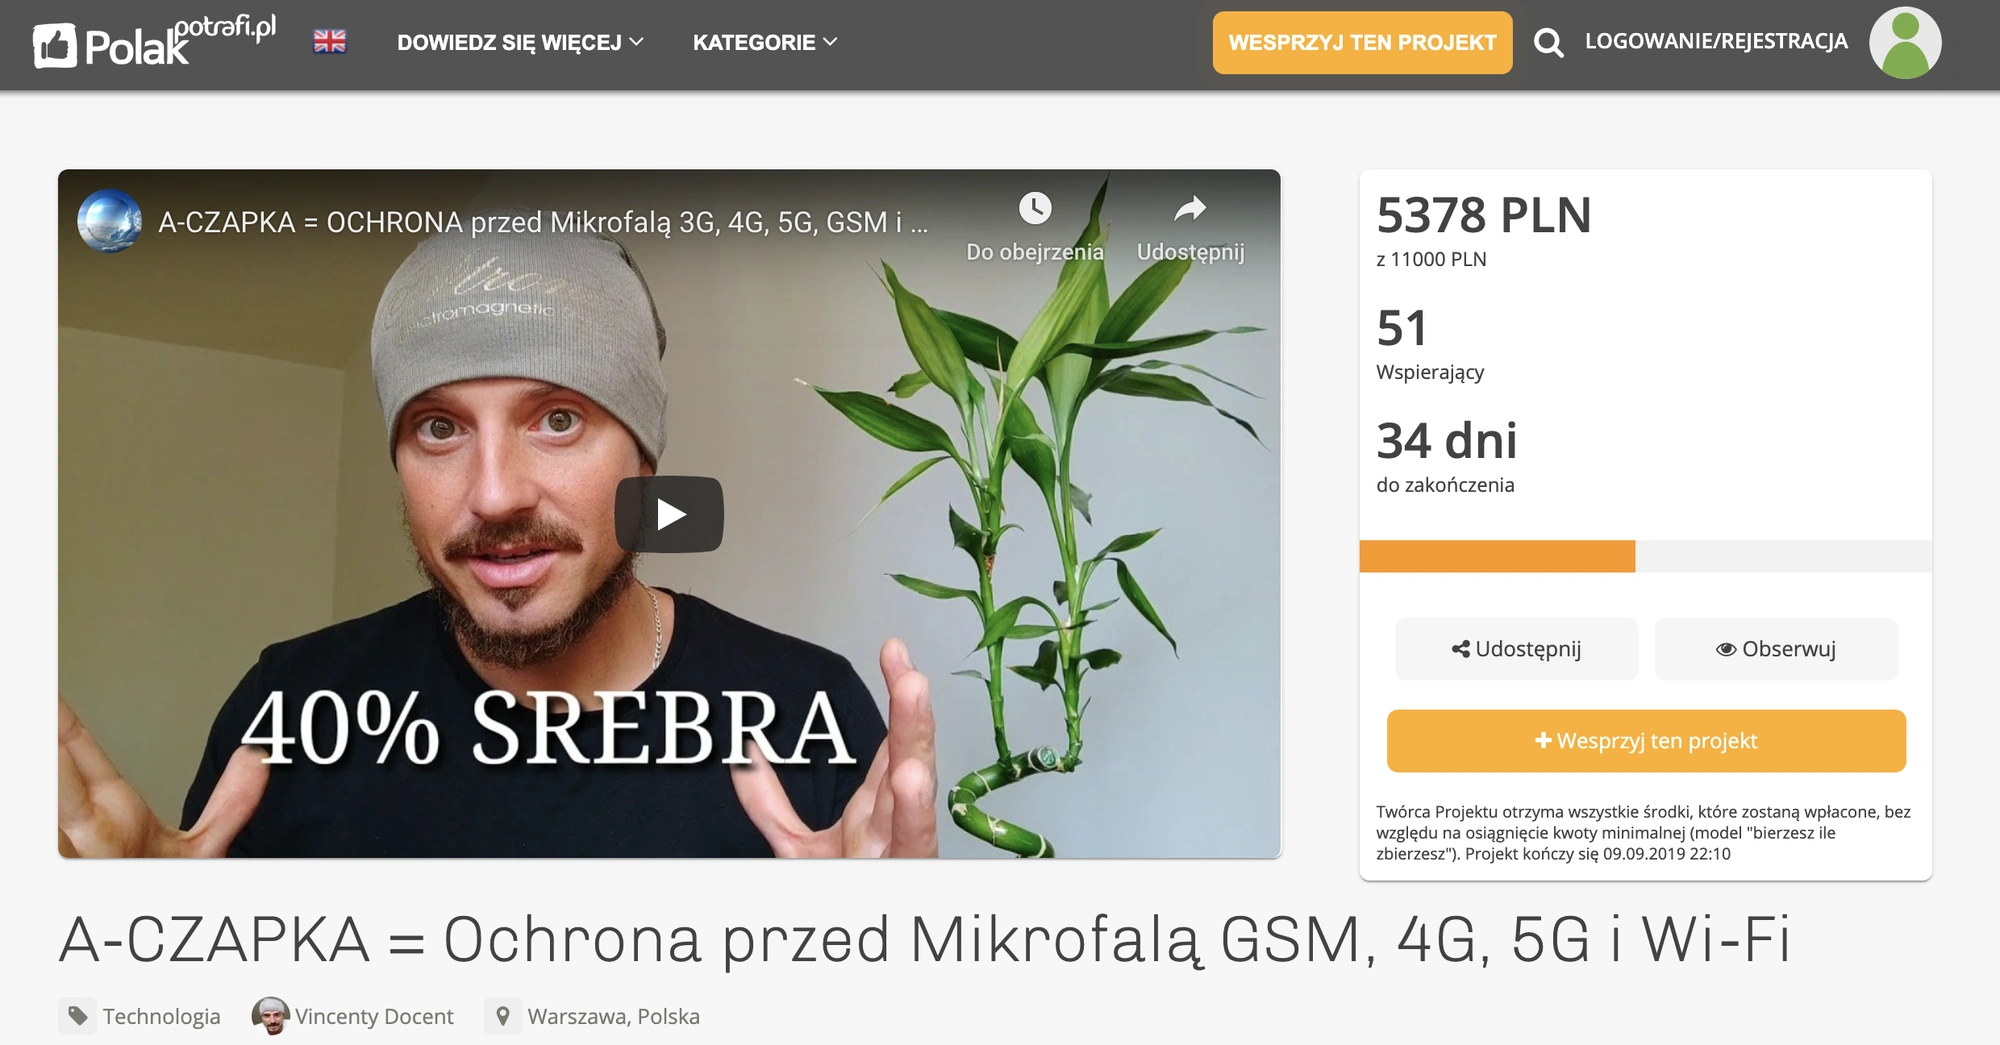The width and height of the screenshot is (2000, 1045).
Task: Switch language via the UK flag icon
Action: point(330,42)
